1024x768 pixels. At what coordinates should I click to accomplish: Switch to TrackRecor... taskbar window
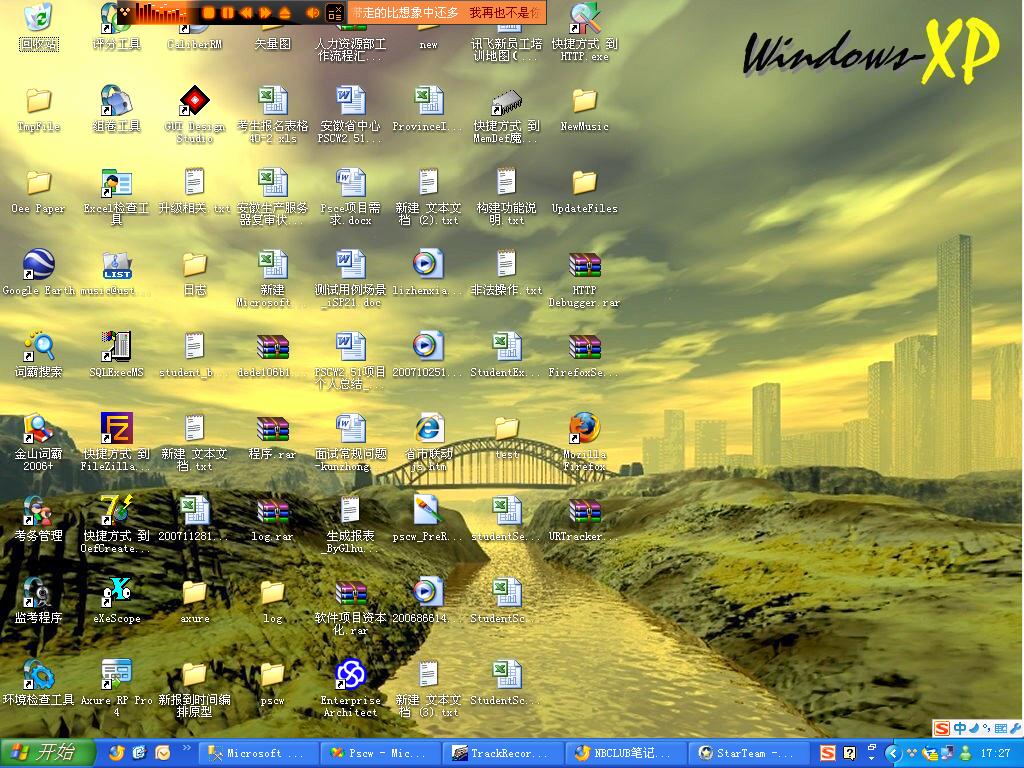(503, 753)
